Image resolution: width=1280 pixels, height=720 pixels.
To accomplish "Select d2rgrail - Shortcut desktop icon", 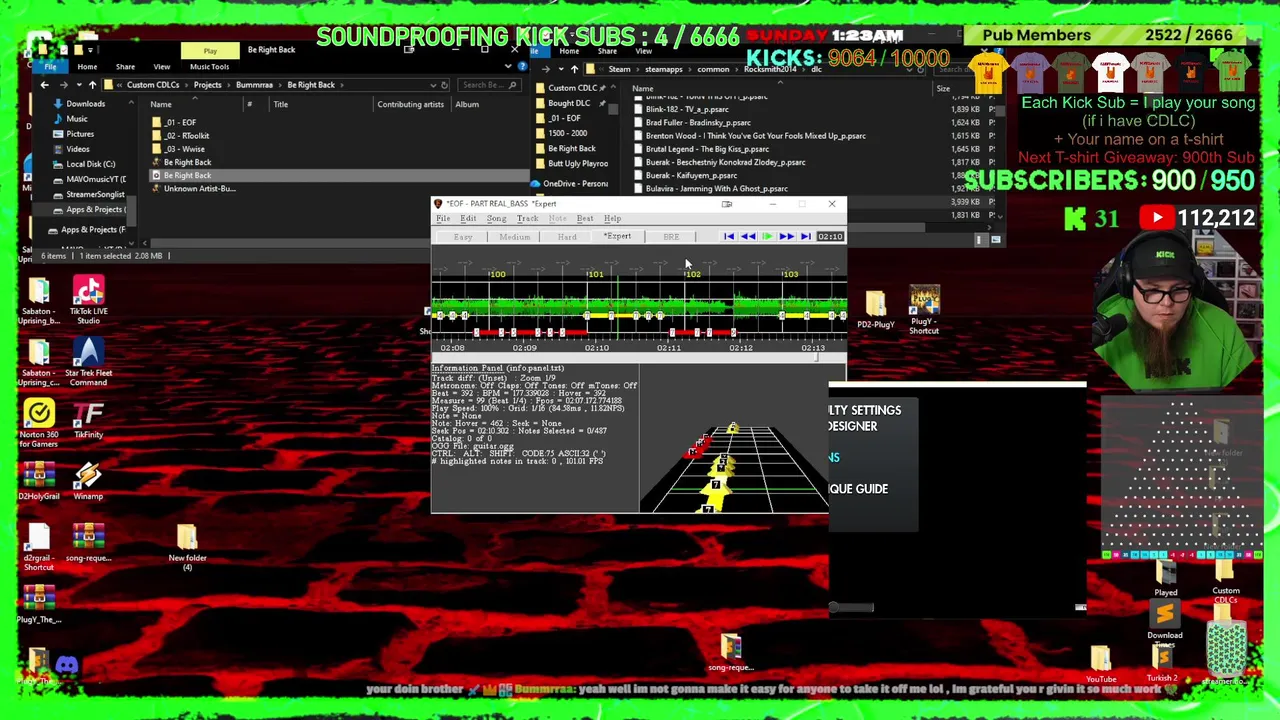I will click(39, 548).
